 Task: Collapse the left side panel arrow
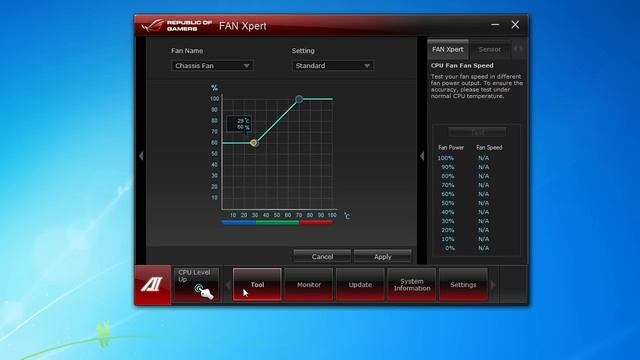pyautogui.click(x=141, y=156)
